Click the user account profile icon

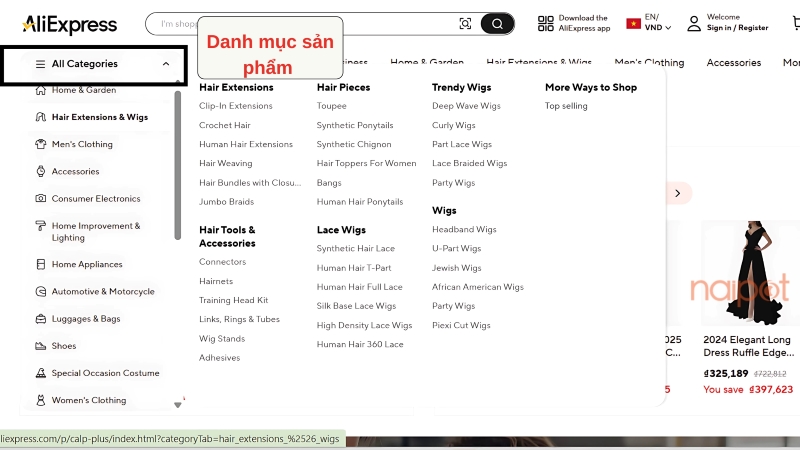tap(694, 23)
